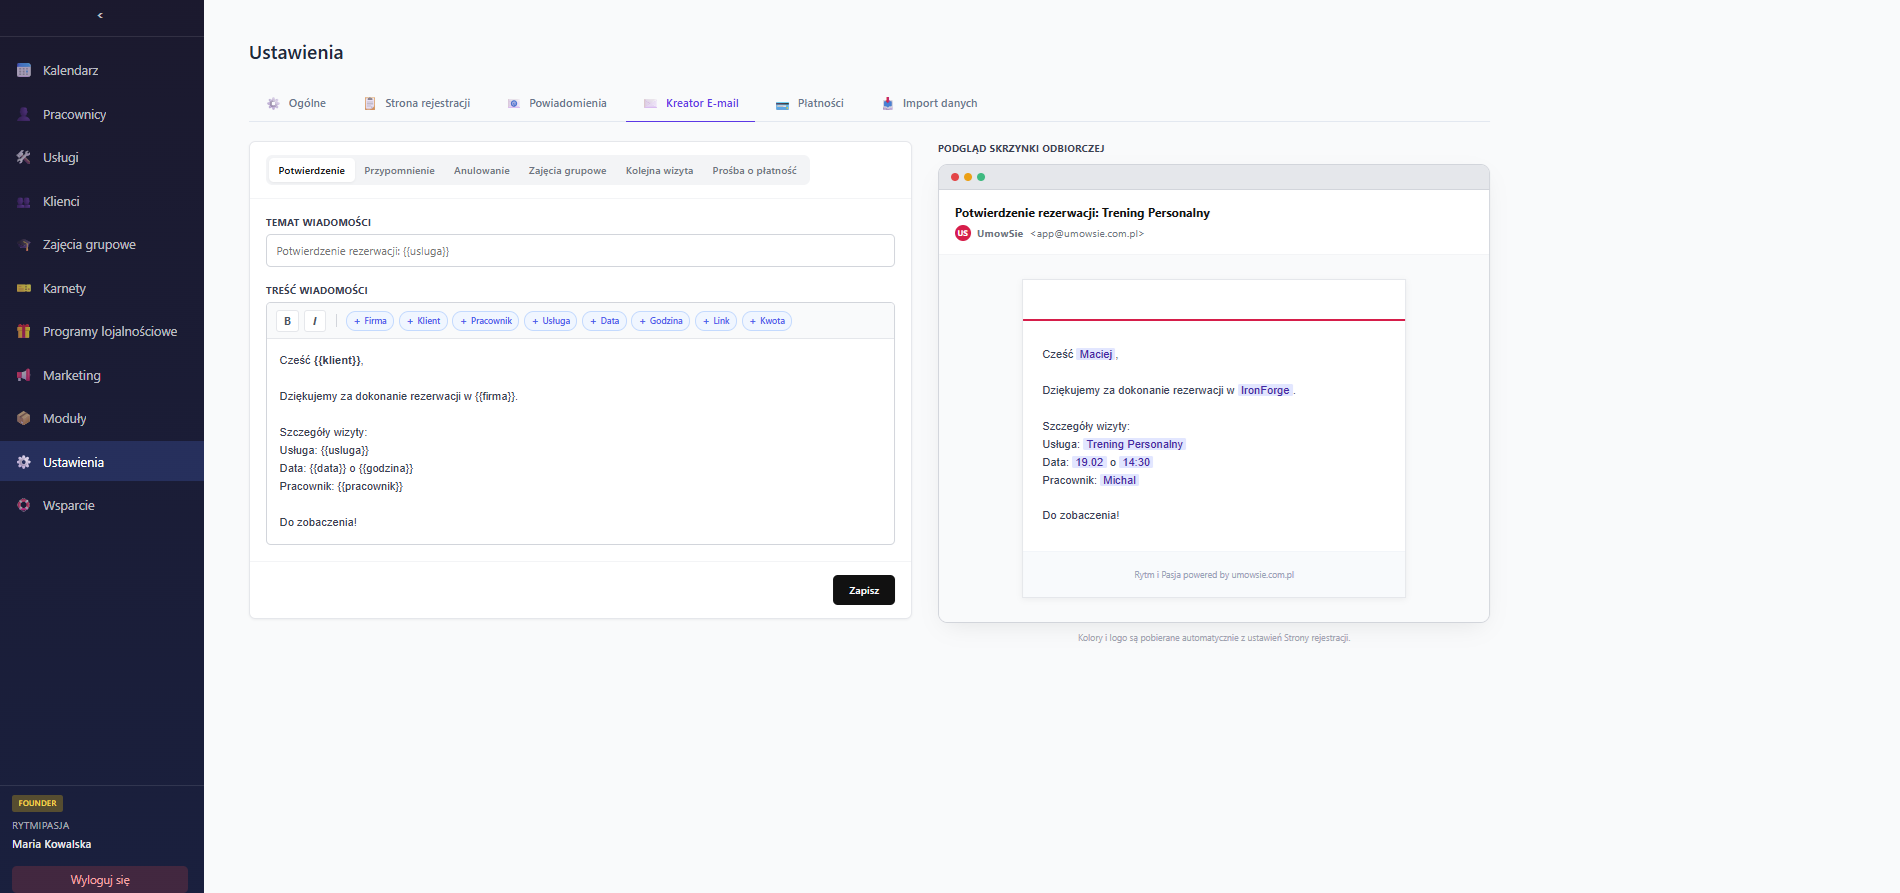
Task: Open the Powiadomienia tab
Action: [x=557, y=103]
